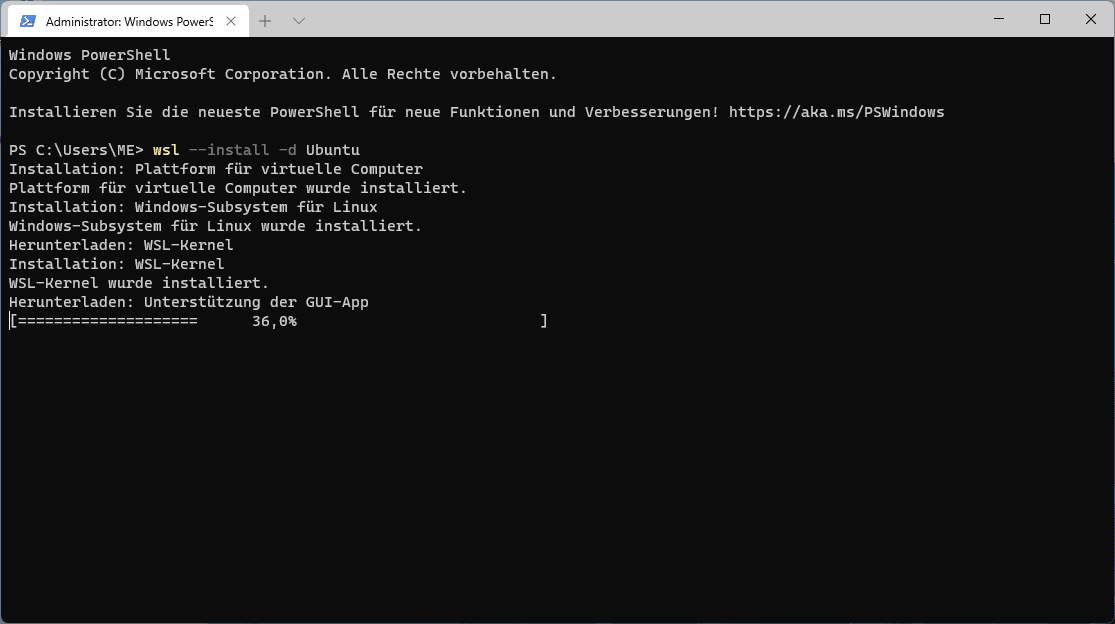Click the --install parameter text
The width and height of the screenshot is (1115, 624).
(x=229, y=150)
